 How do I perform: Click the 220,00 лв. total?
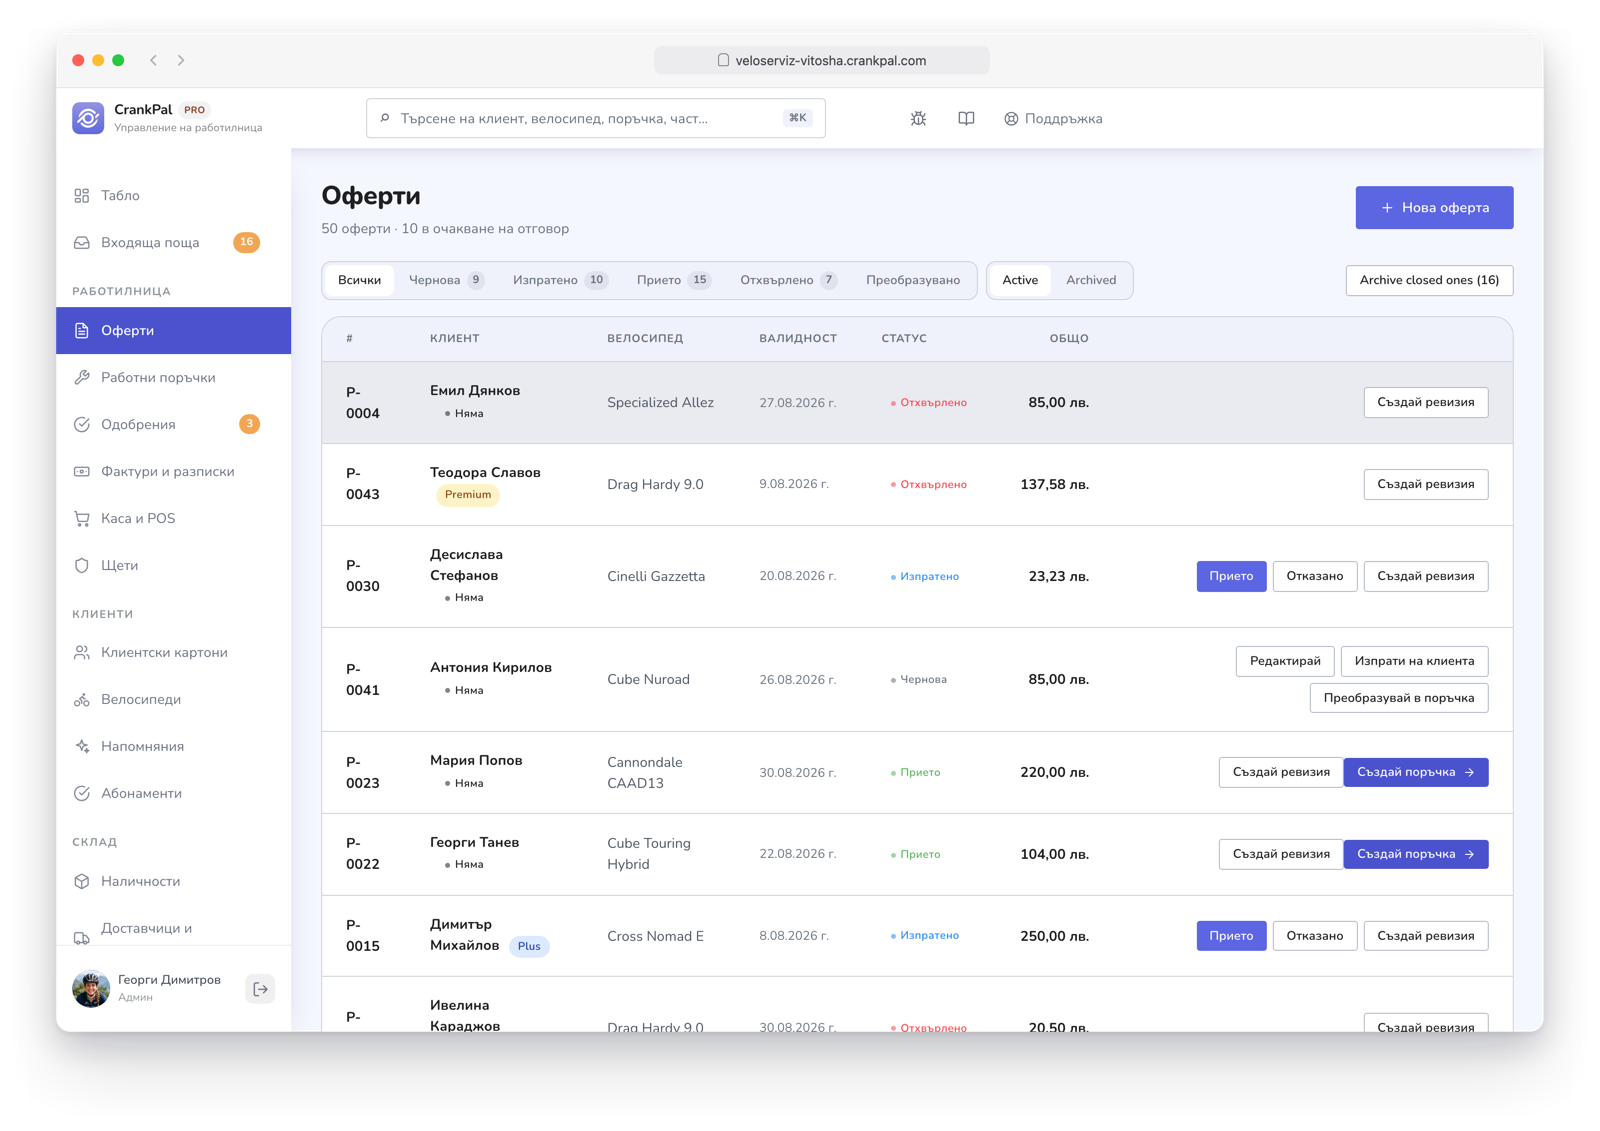(1054, 773)
